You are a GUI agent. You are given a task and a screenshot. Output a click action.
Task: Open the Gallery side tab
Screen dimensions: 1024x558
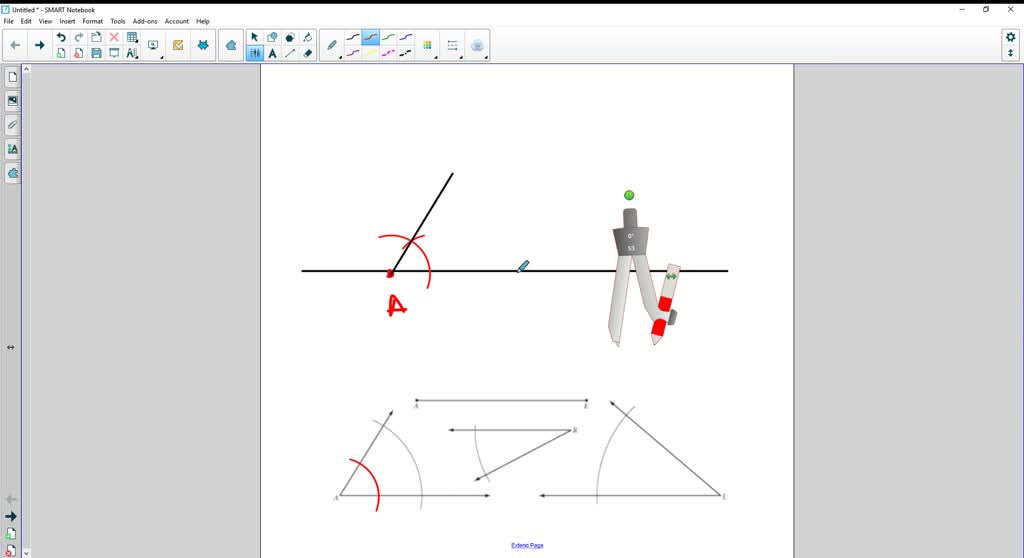(12, 101)
